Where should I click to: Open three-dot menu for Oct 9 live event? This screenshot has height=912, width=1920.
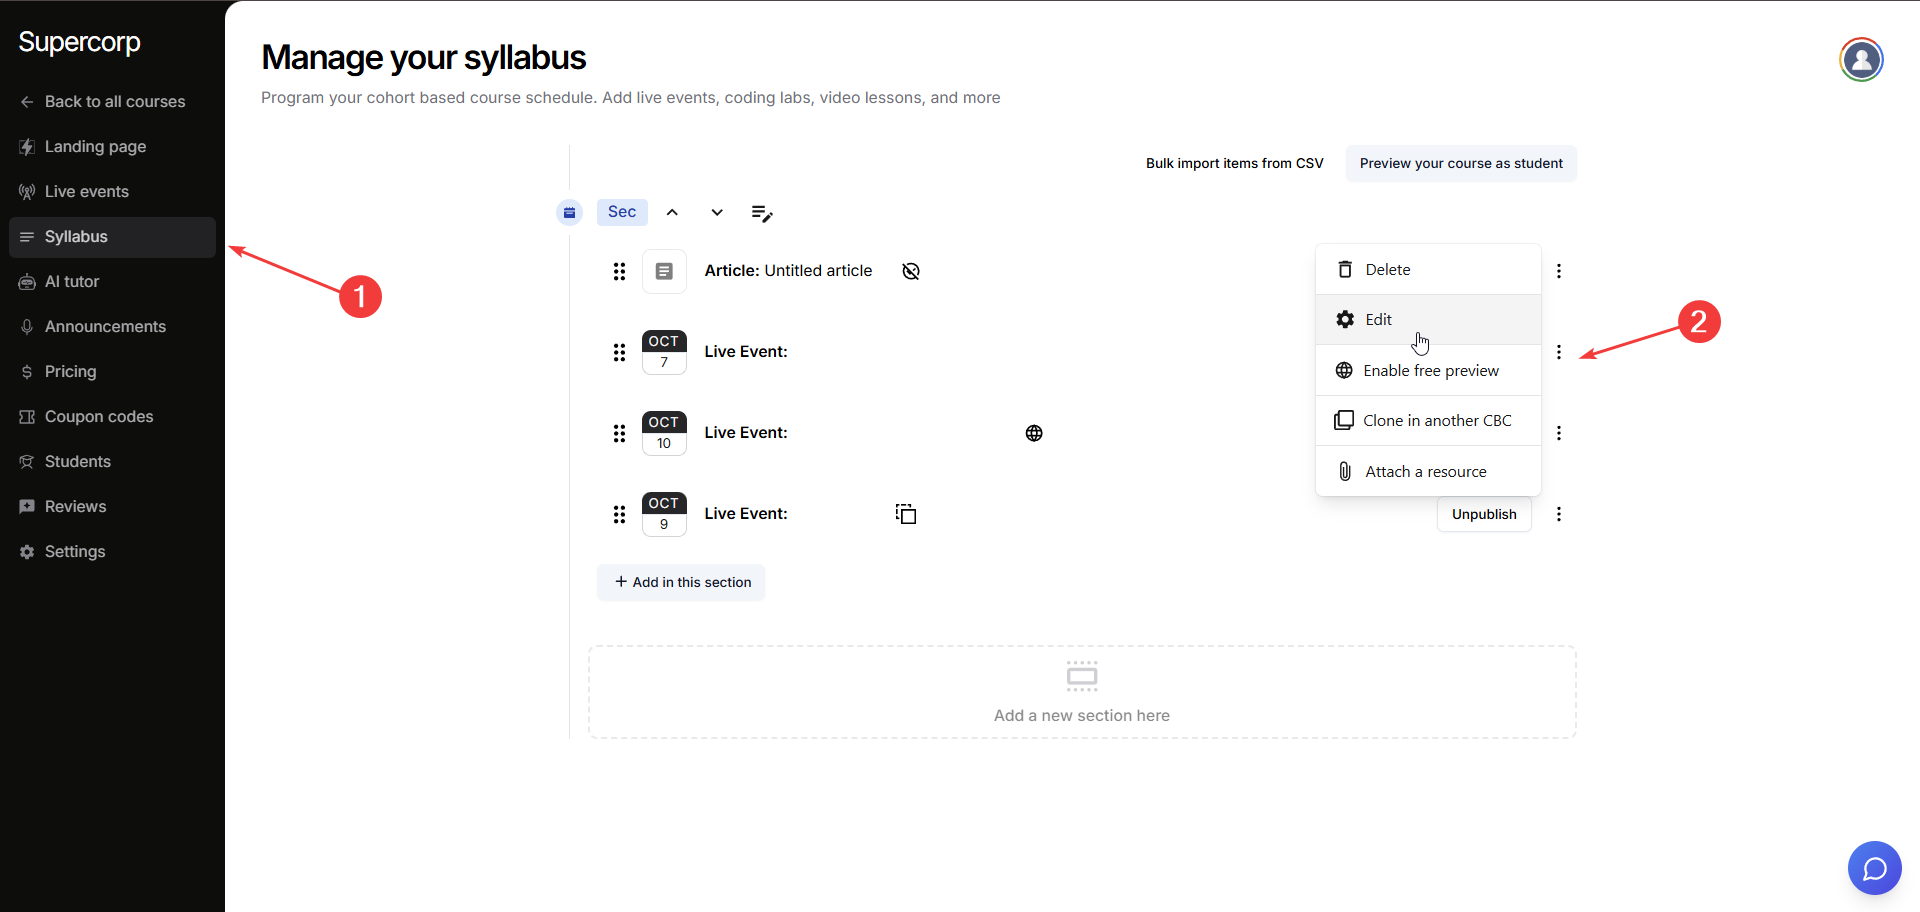(1558, 514)
